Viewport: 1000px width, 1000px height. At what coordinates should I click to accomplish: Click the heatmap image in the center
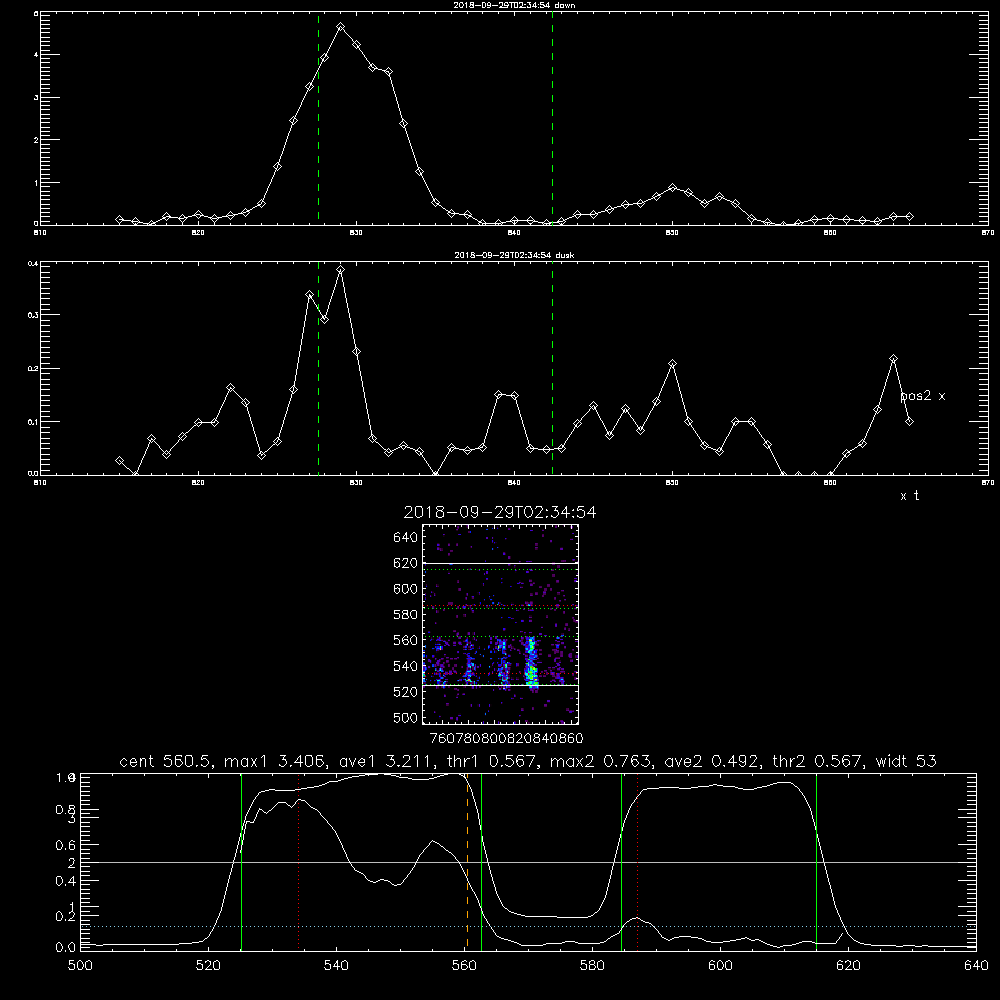500,624
